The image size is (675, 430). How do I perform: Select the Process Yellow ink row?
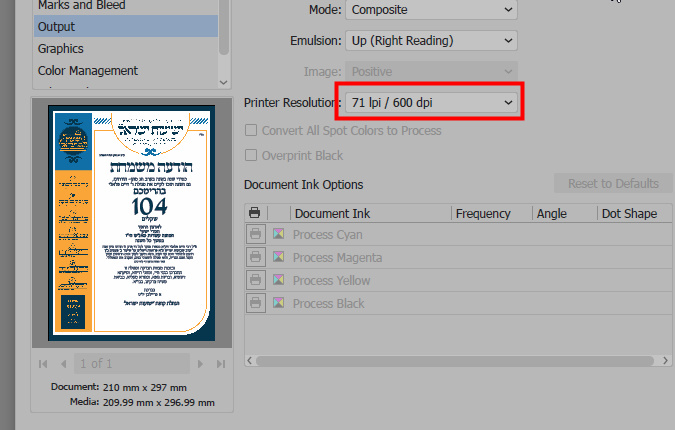point(458,281)
